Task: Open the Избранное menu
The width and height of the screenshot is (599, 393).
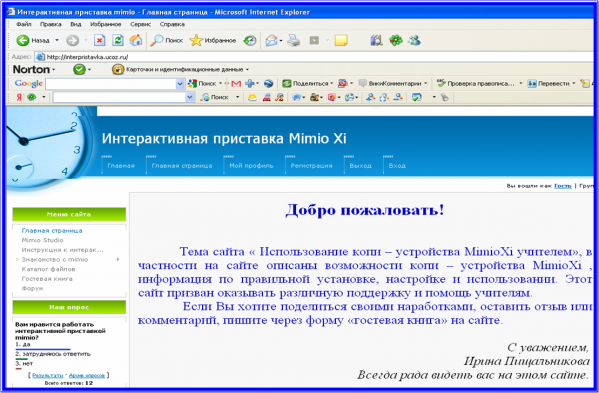Action: pyautogui.click(x=105, y=24)
